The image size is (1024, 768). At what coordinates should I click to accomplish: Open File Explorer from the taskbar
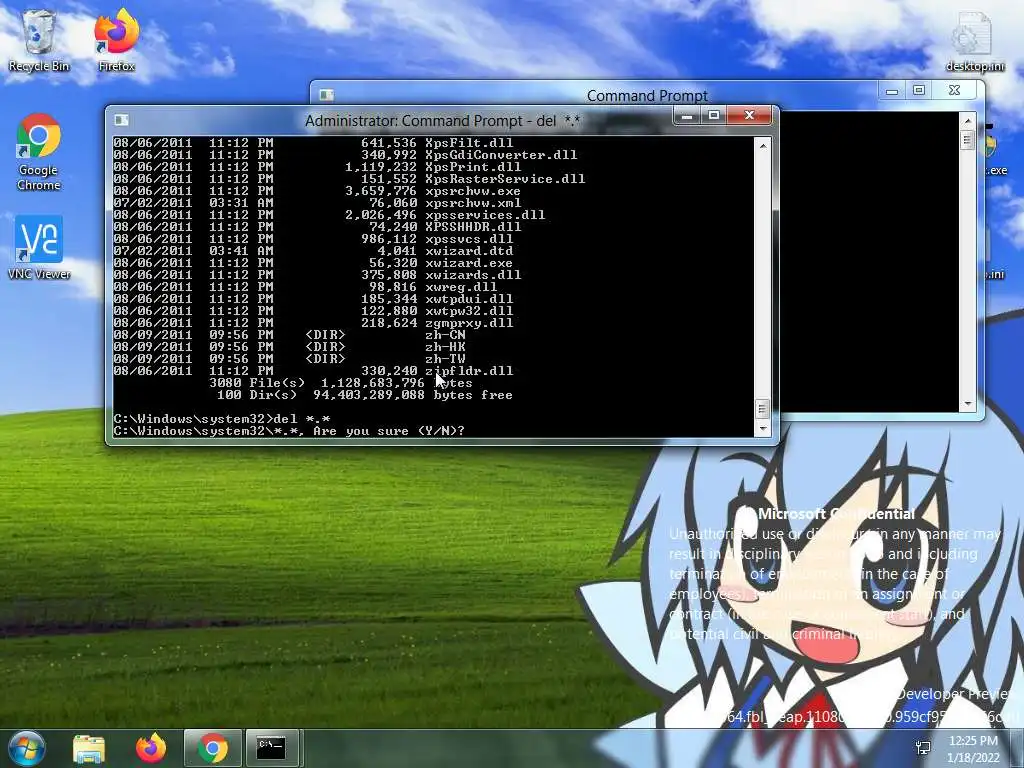(x=89, y=748)
